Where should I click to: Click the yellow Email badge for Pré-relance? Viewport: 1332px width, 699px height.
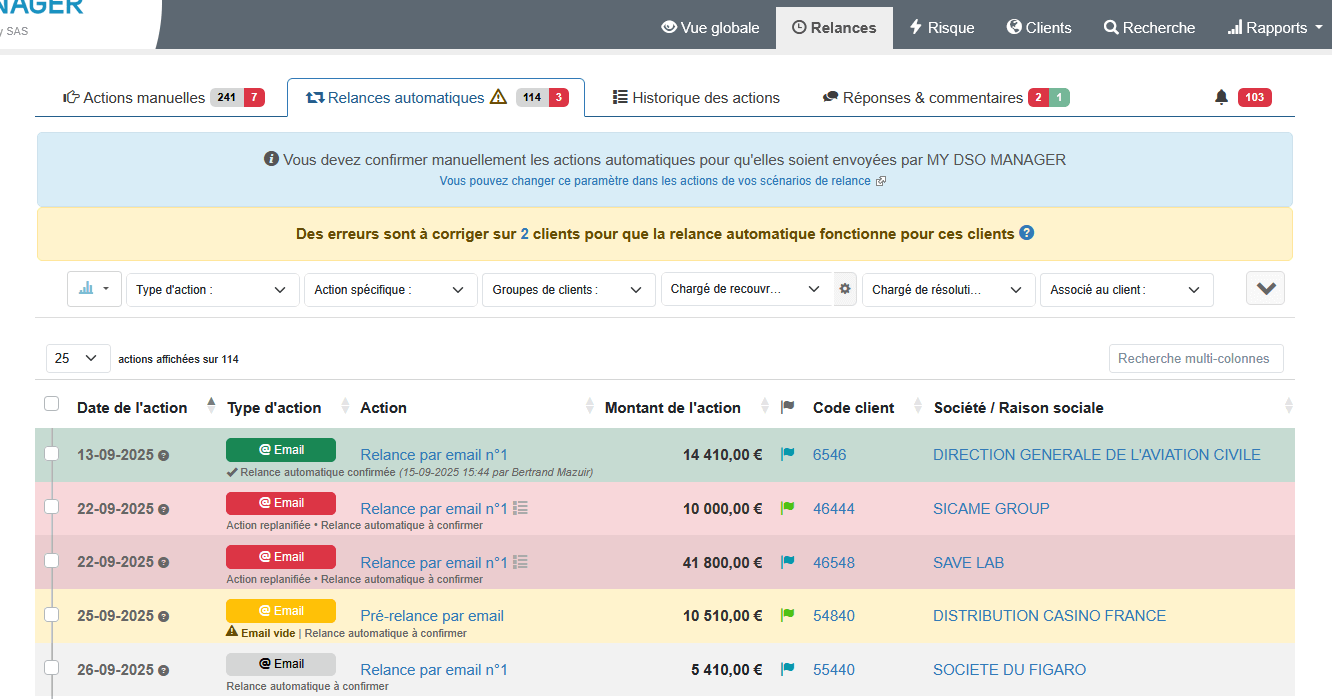click(281, 611)
